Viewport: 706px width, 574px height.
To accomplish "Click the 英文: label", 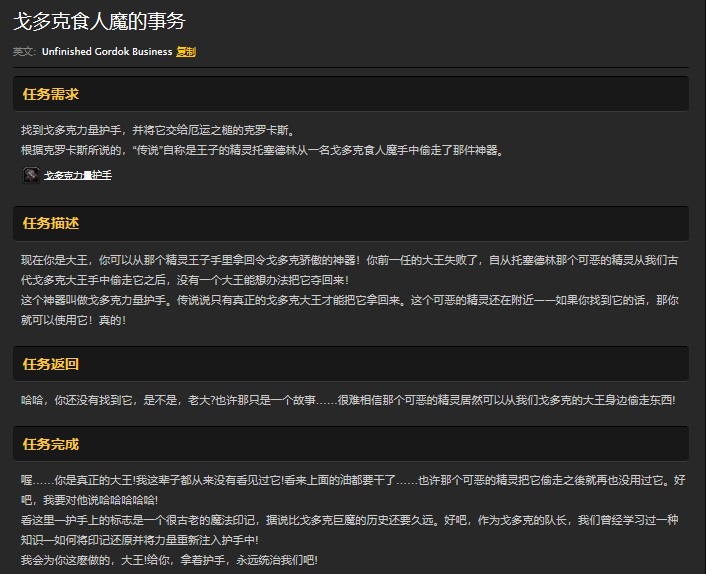I will (x=24, y=52).
